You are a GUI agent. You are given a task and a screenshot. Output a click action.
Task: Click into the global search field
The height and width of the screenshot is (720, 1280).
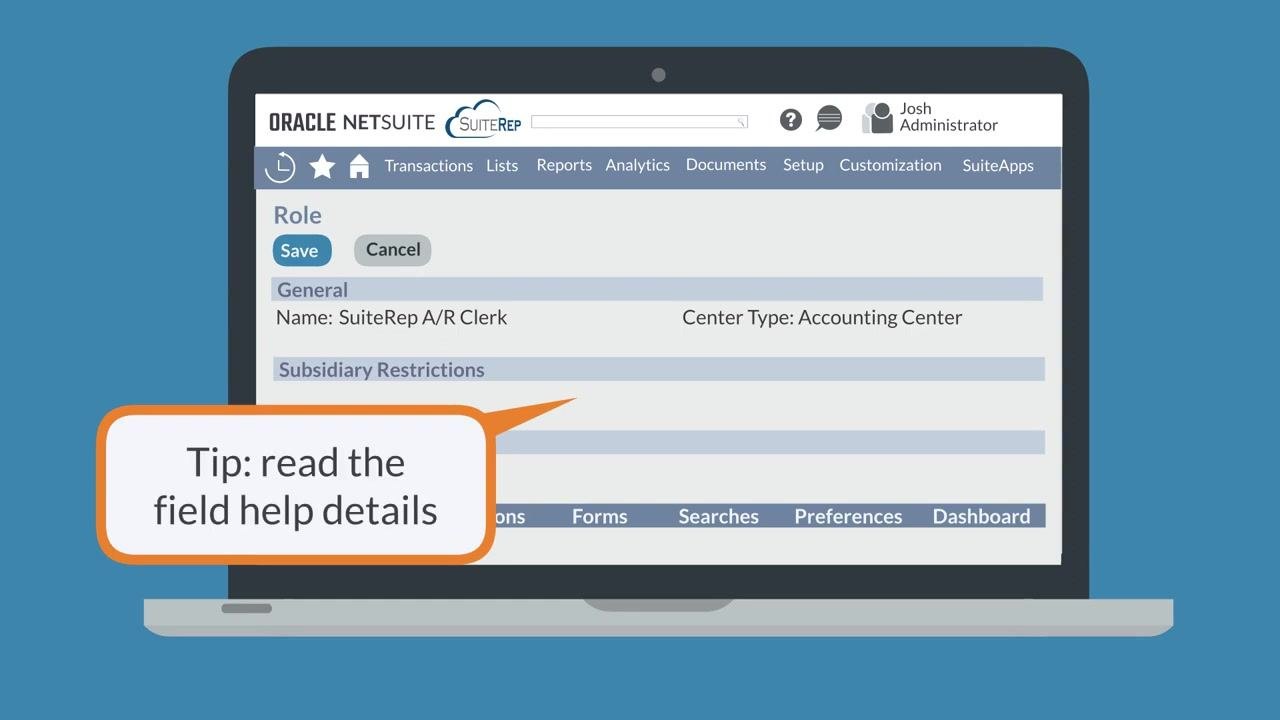[x=639, y=122]
